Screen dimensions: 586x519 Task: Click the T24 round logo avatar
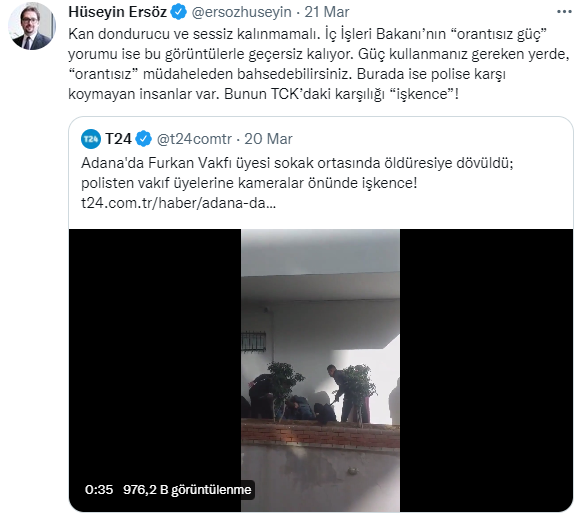point(90,139)
